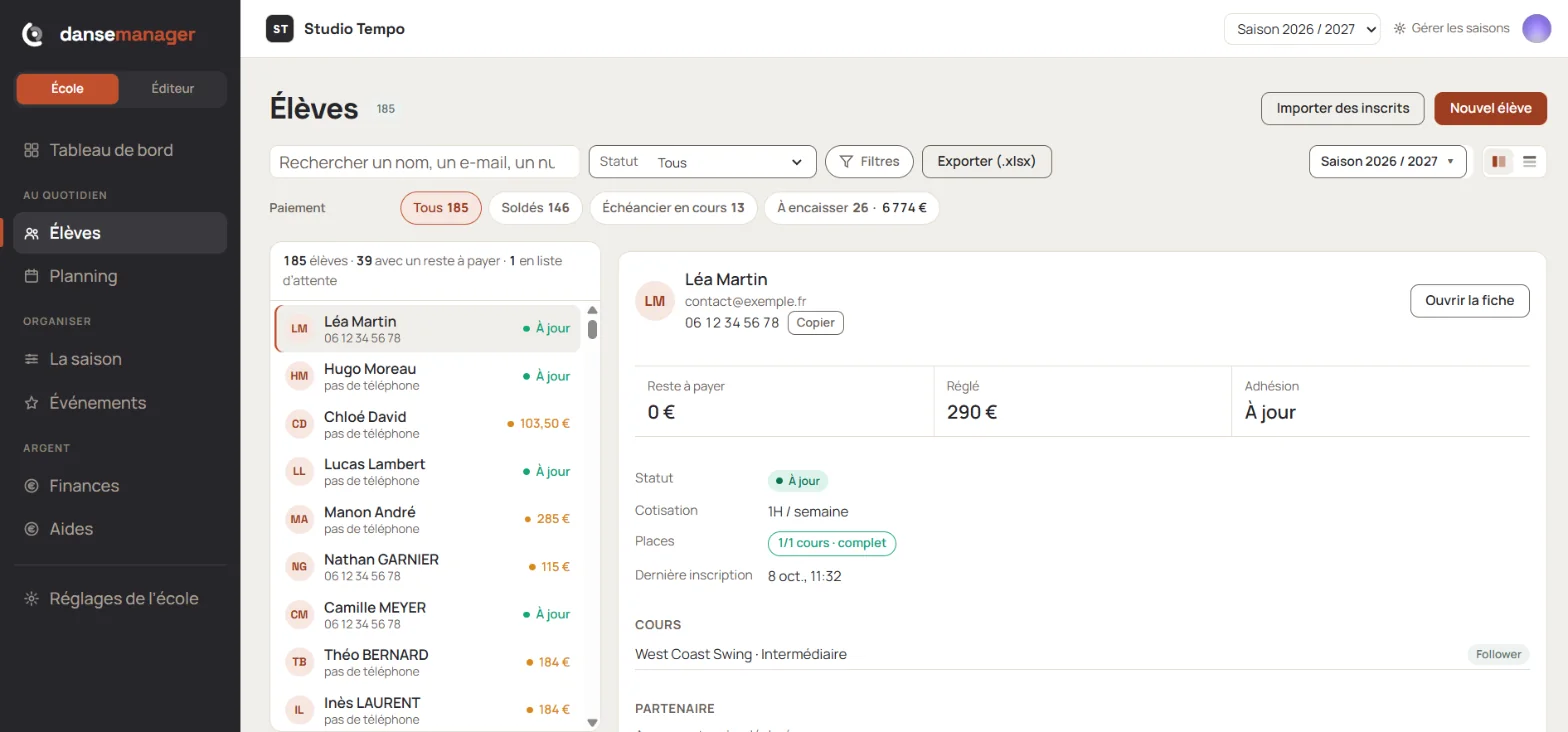This screenshot has height=732, width=1568.
Task: Click Importer des inscrits button
Action: coord(1343,108)
